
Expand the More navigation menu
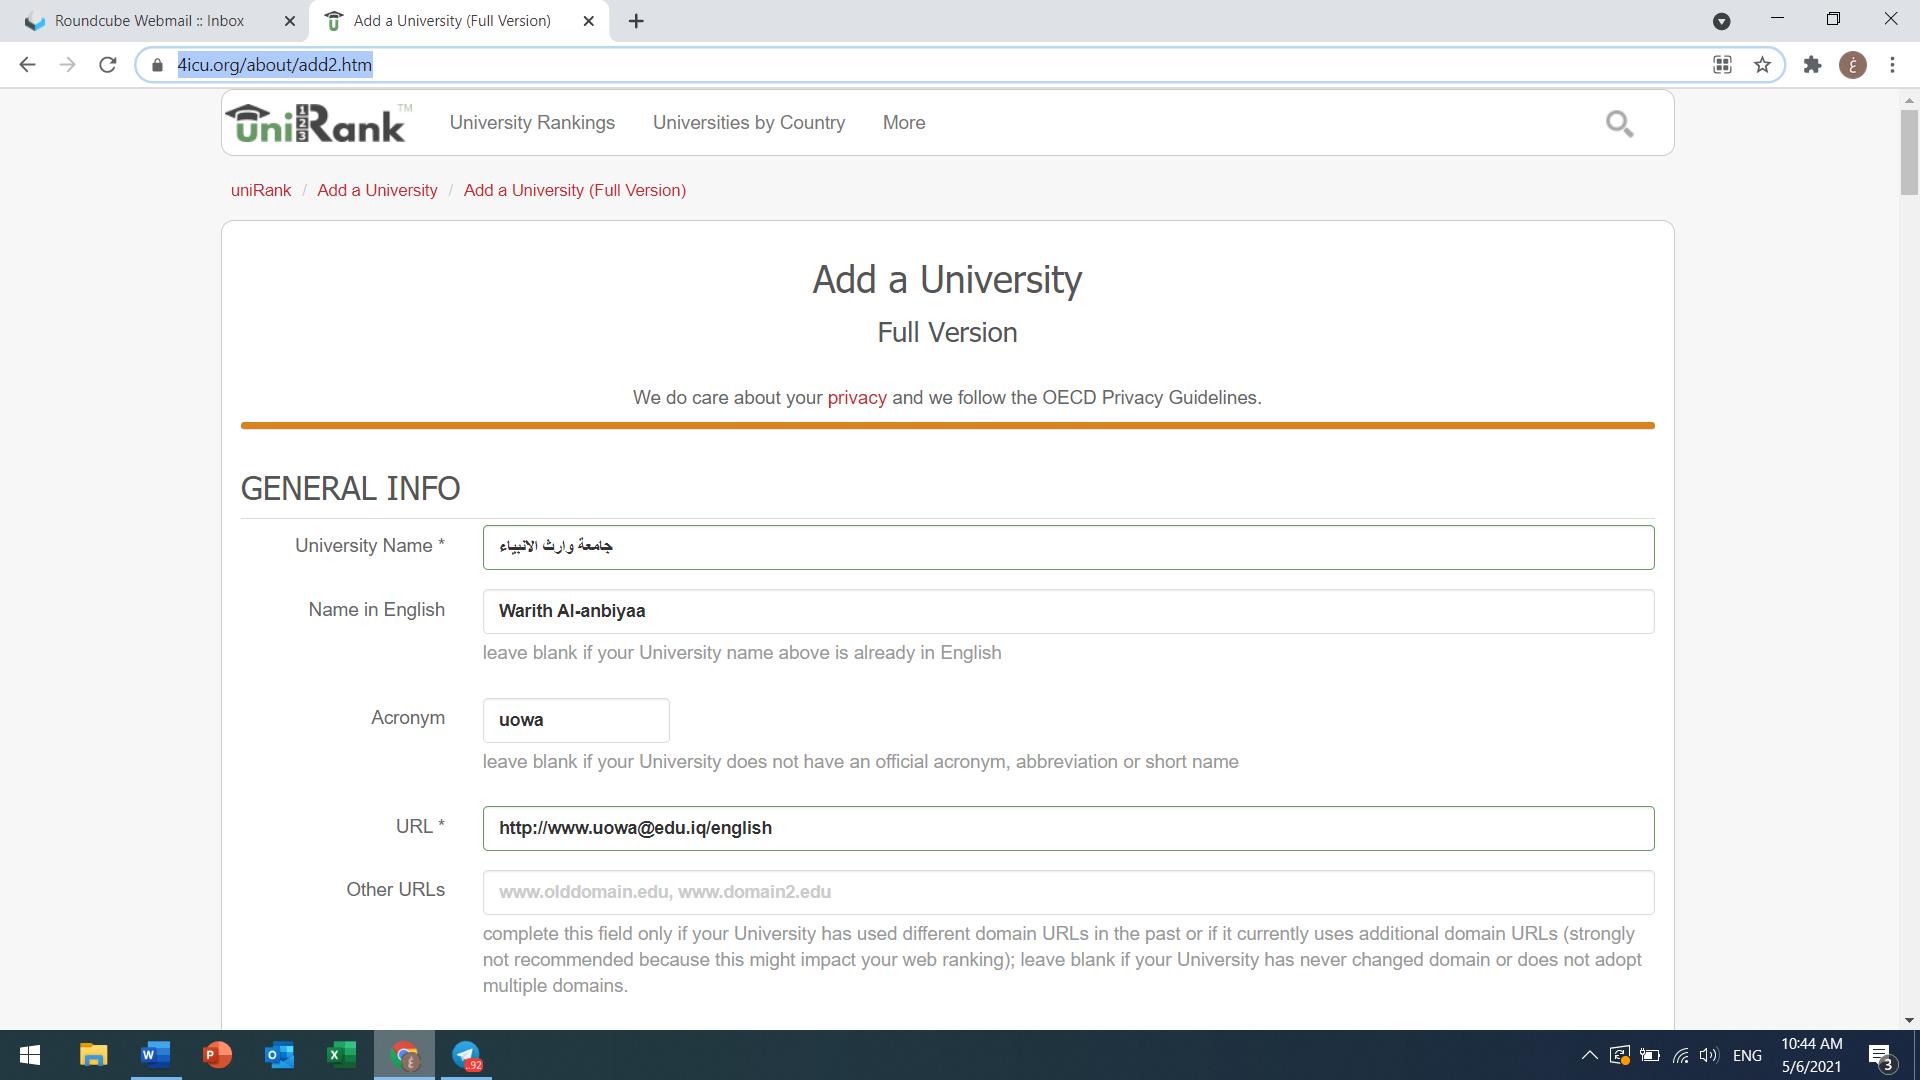pyautogui.click(x=903, y=122)
